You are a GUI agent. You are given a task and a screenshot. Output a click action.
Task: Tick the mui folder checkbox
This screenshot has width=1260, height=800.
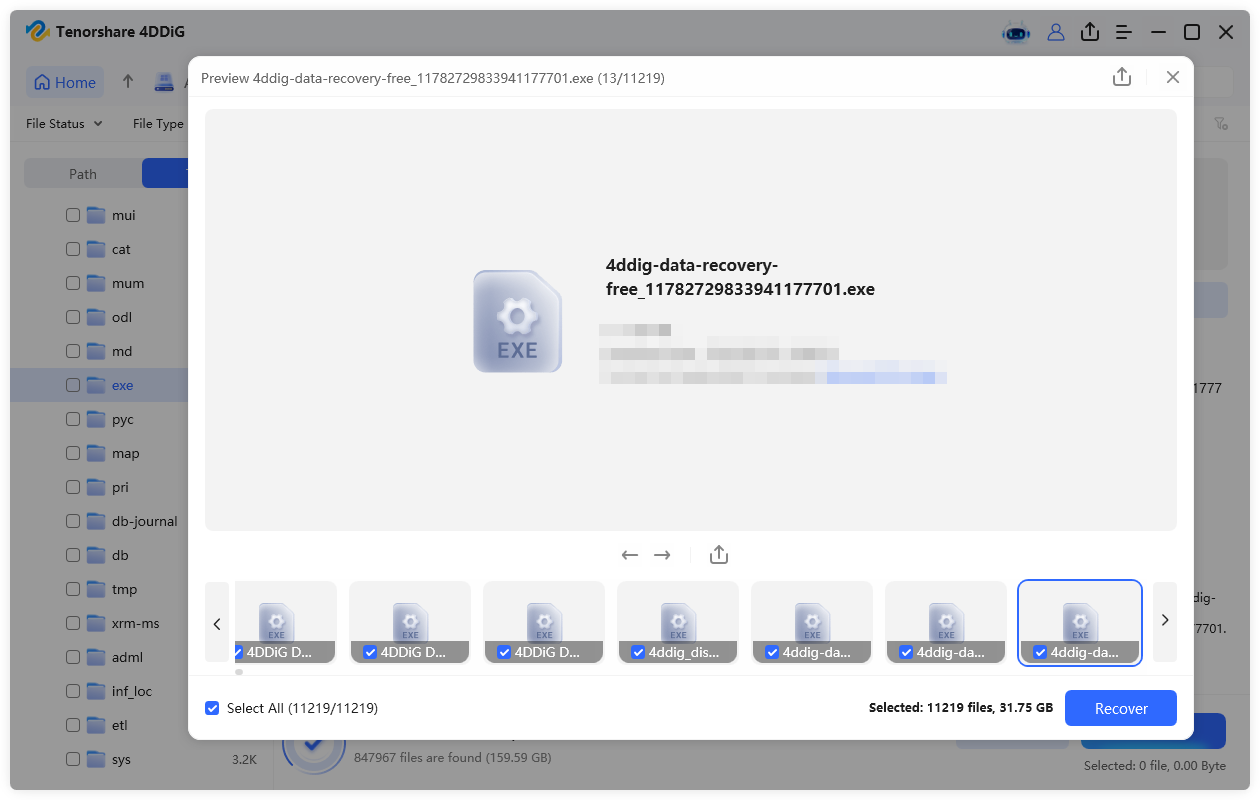(x=73, y=215)
